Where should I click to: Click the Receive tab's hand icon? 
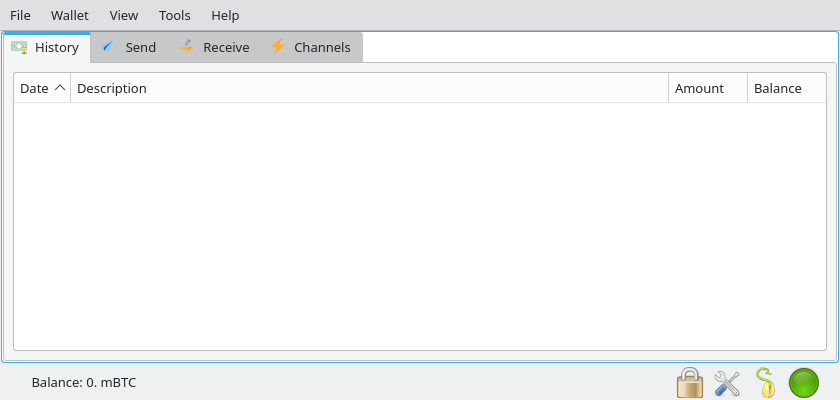(x=187, y=47)
